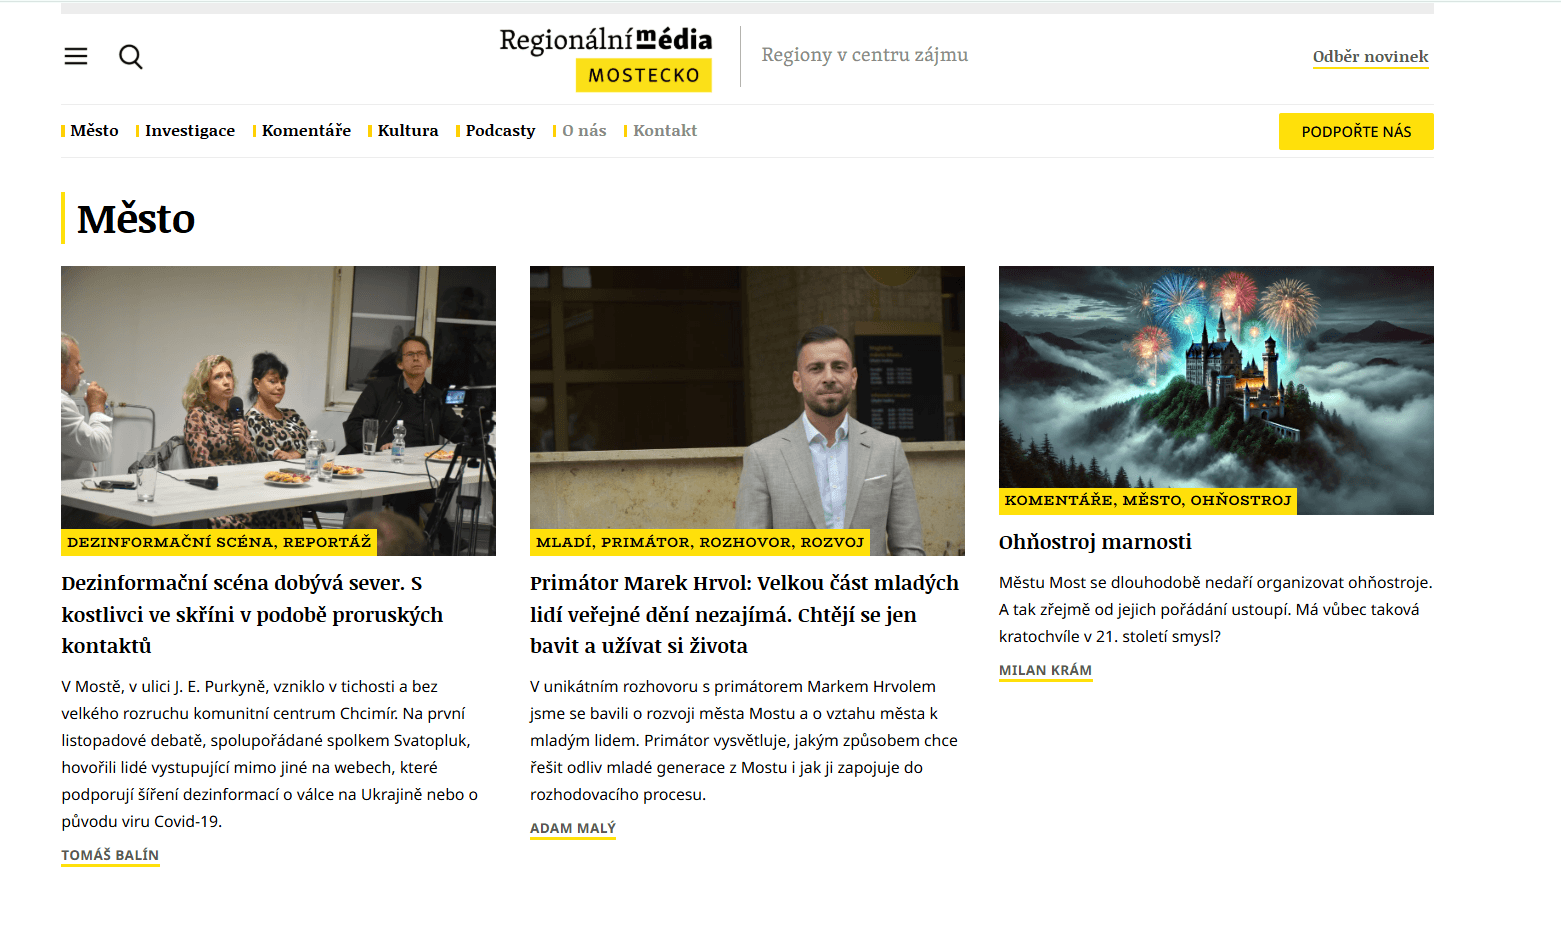Image resolution: width=1561 pixels, height=935 pixels.
Task: Open the Investigace section
Action: [189, 131]
